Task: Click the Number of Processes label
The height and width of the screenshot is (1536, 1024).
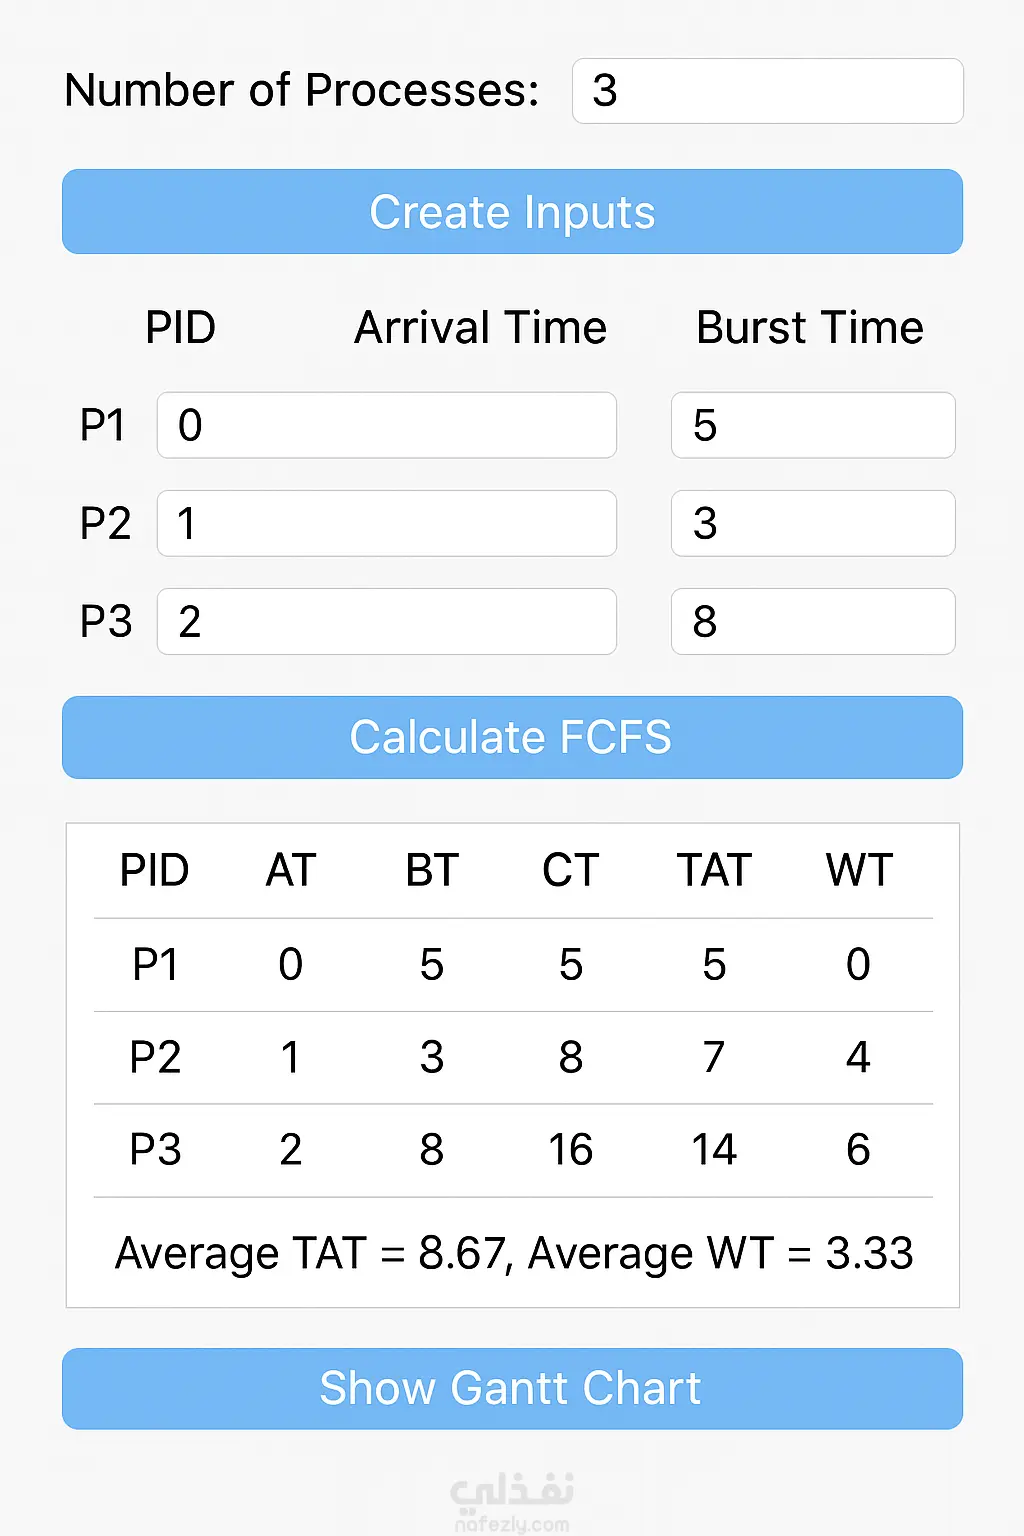Action: [302, 91]
